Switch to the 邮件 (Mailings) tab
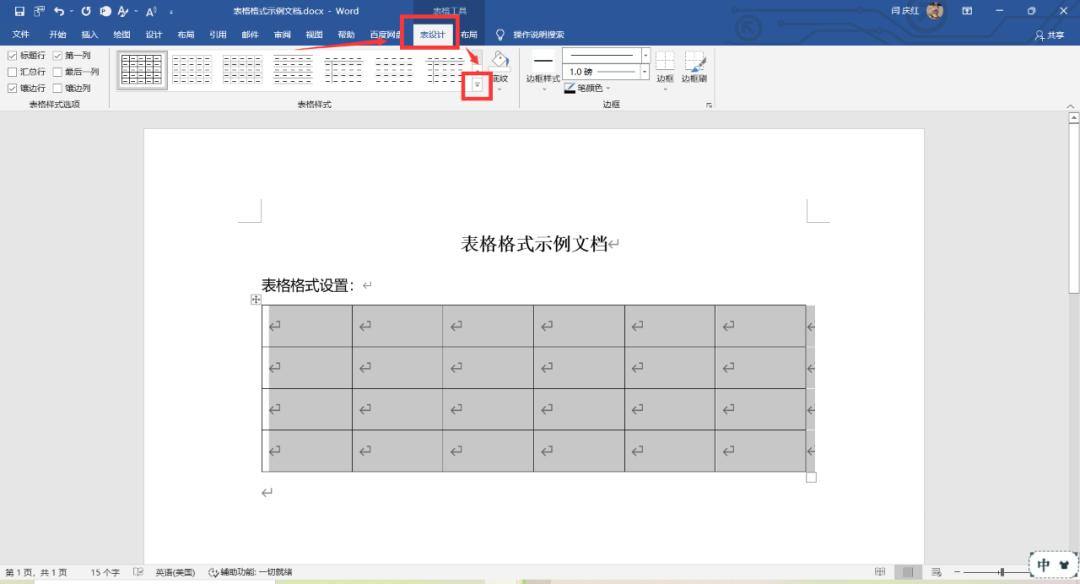 [250, 34]
